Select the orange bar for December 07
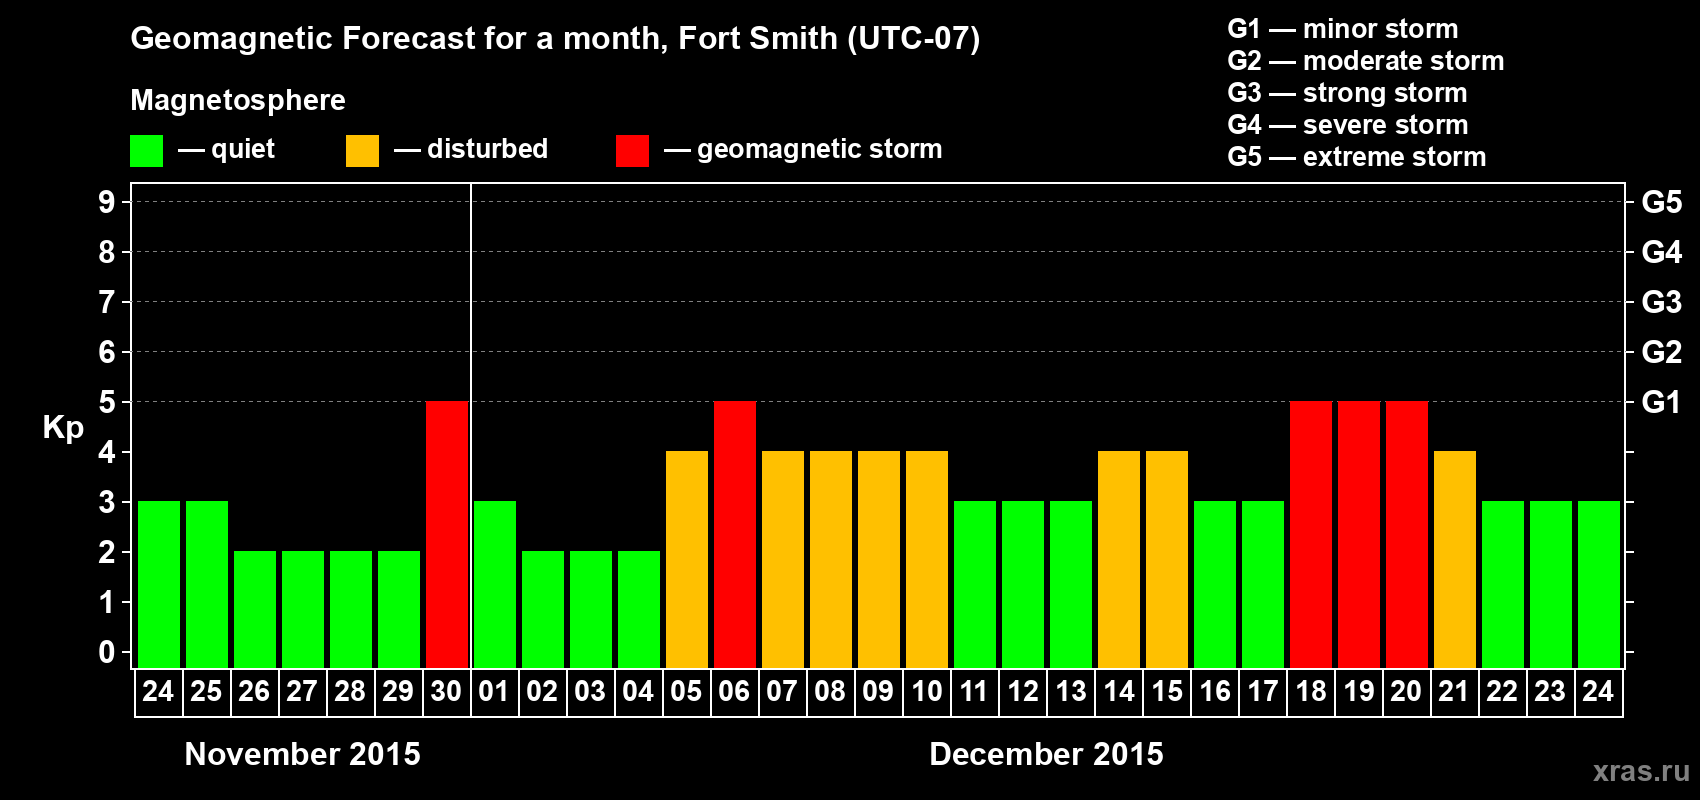1700x800 pixels. 783,560
